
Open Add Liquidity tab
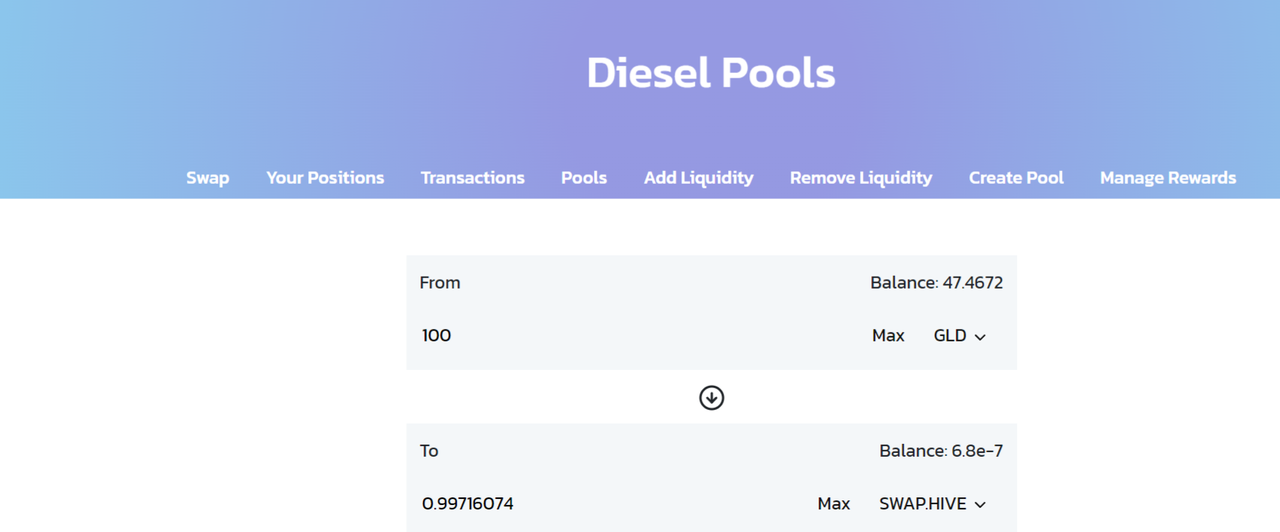pos(699,178)
